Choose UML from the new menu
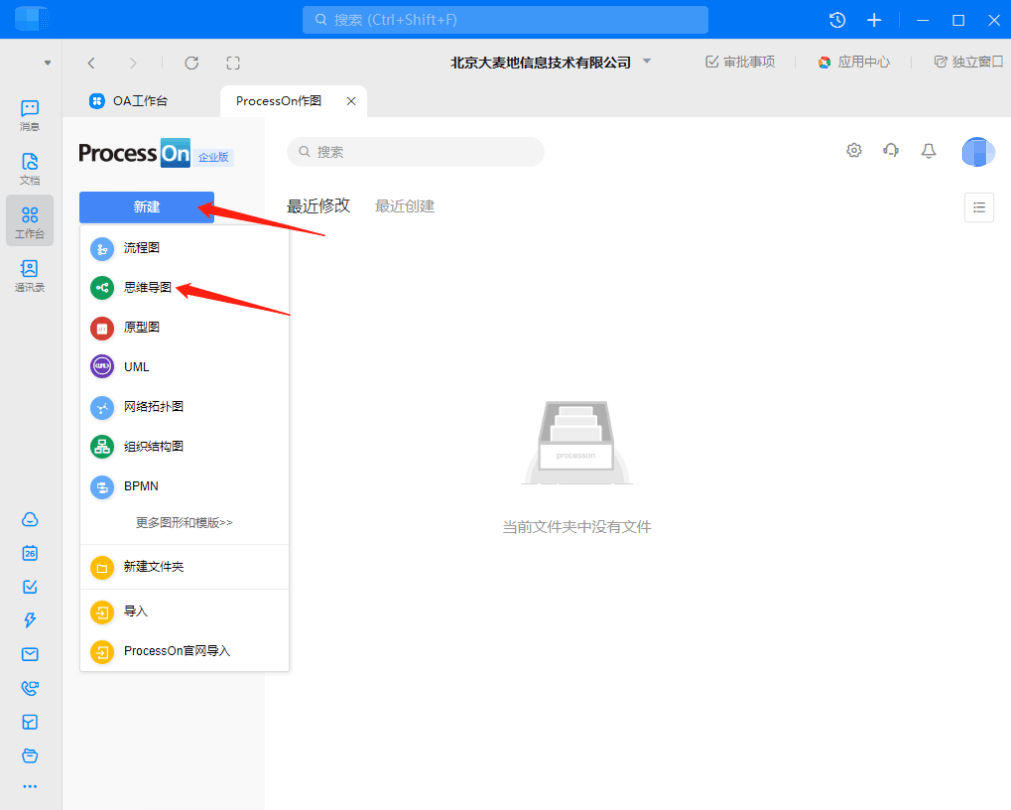Image resolution: width=1011 pixels, height=810 pixels. [184, 367]
